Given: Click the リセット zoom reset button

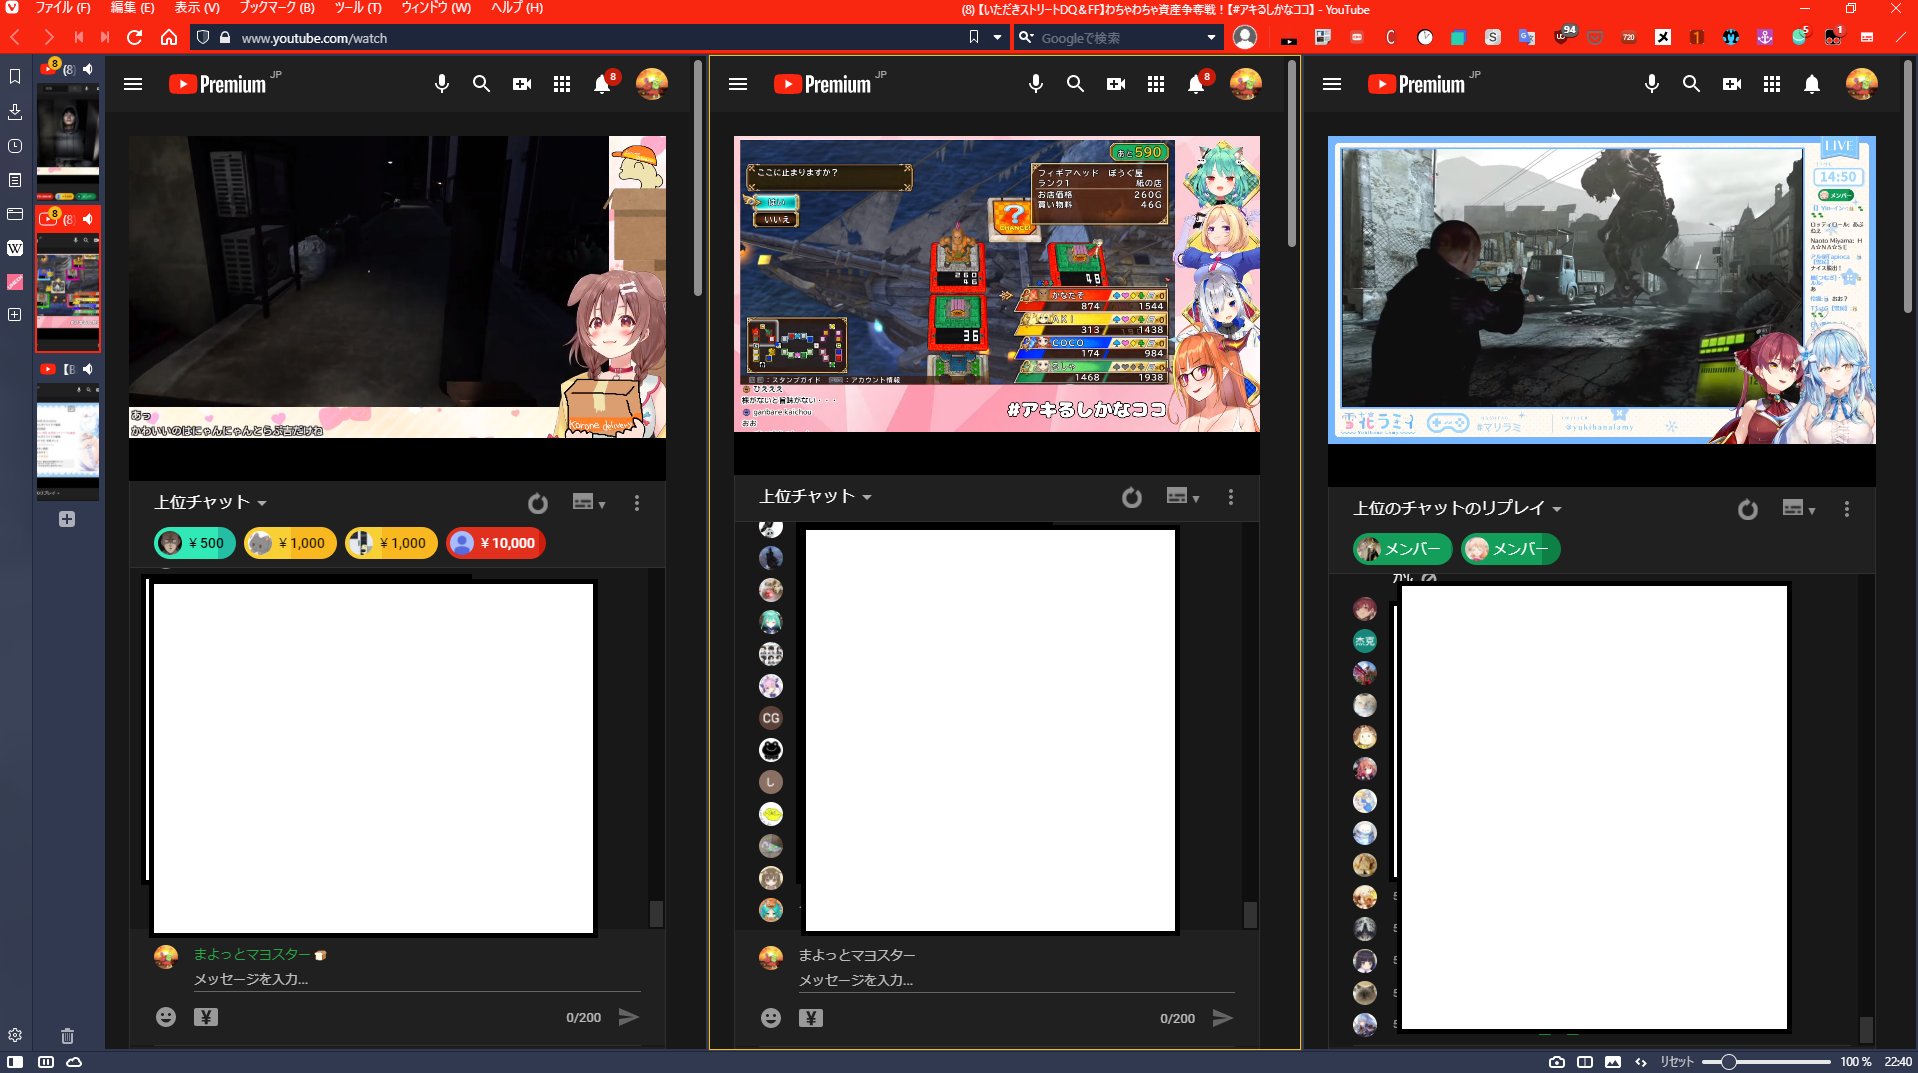Looking at the screenshot, I should 1677,1062.
